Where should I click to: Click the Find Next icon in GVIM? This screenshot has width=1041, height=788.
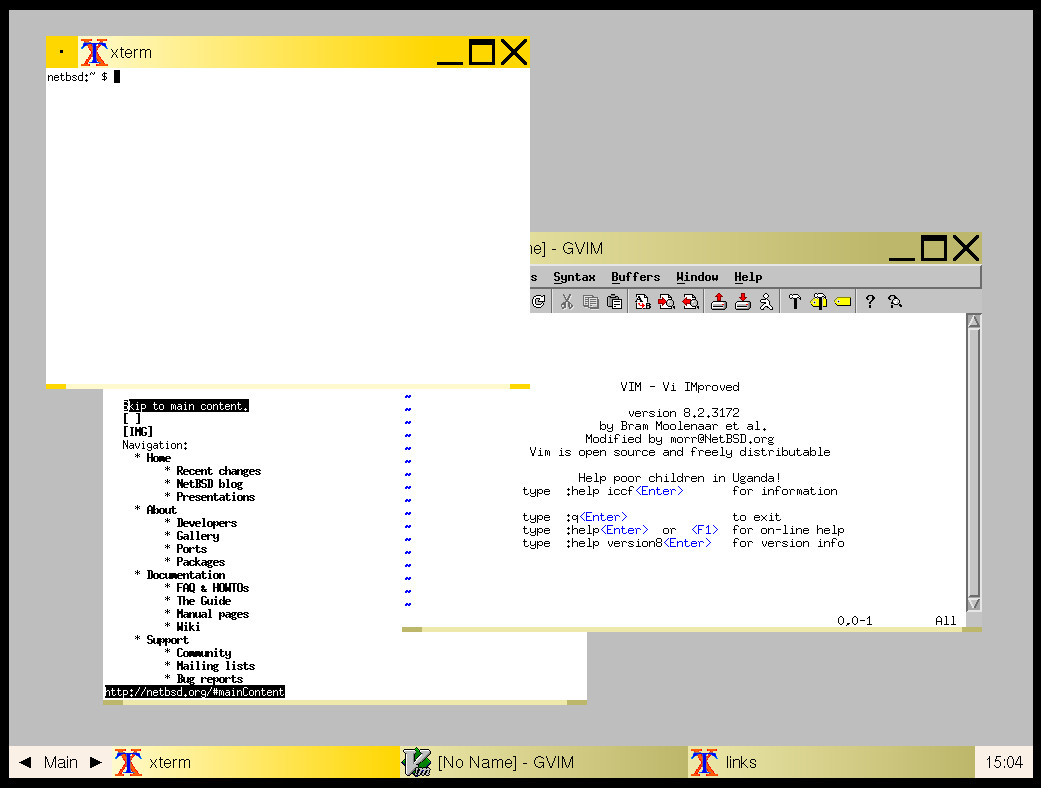click(667, 302)
